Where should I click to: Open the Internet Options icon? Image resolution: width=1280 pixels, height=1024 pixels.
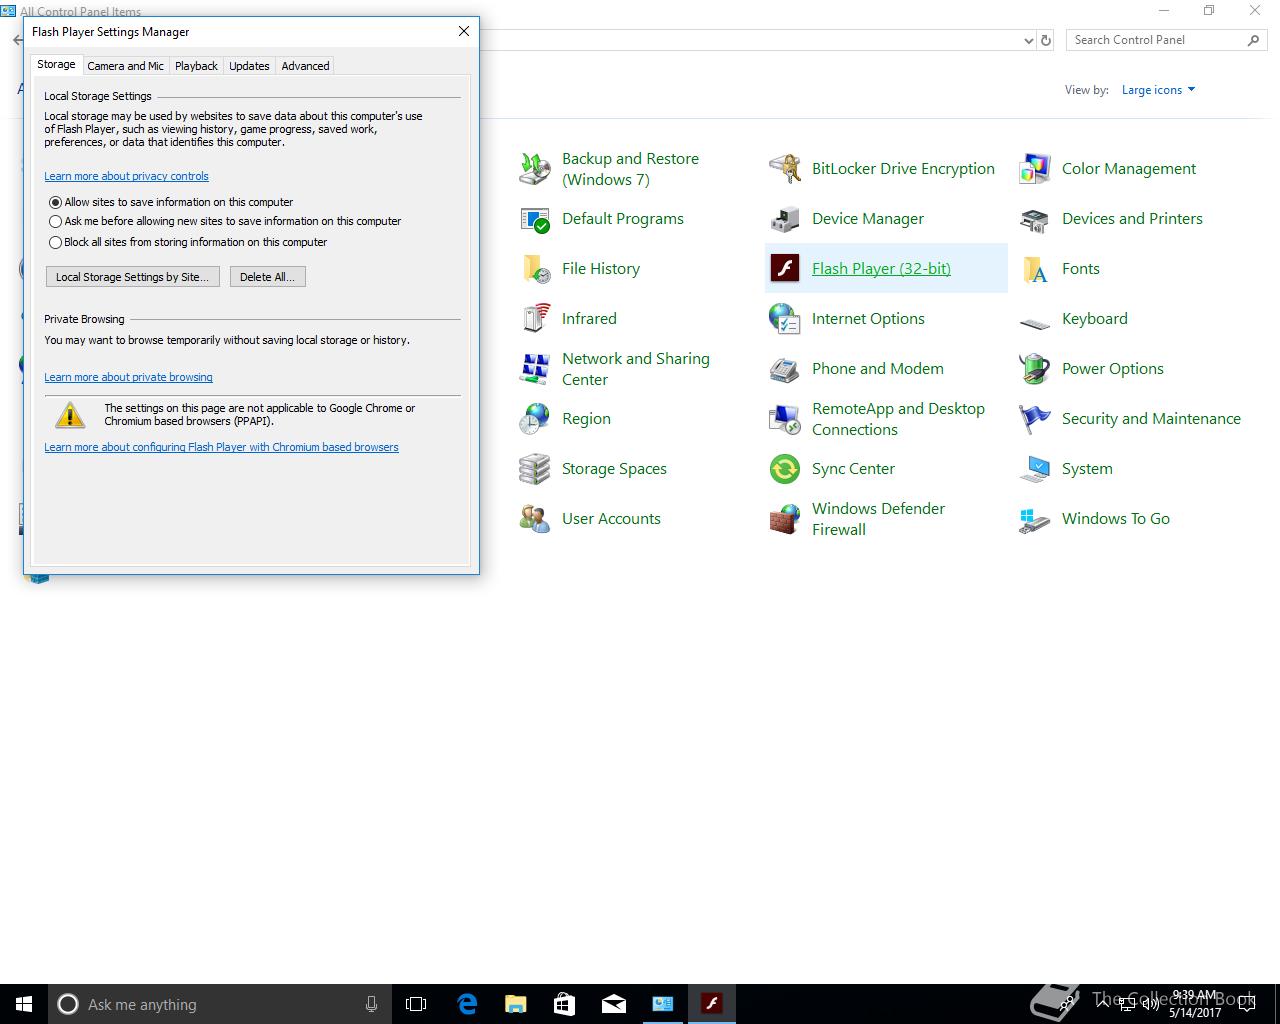tap(785, 319)
